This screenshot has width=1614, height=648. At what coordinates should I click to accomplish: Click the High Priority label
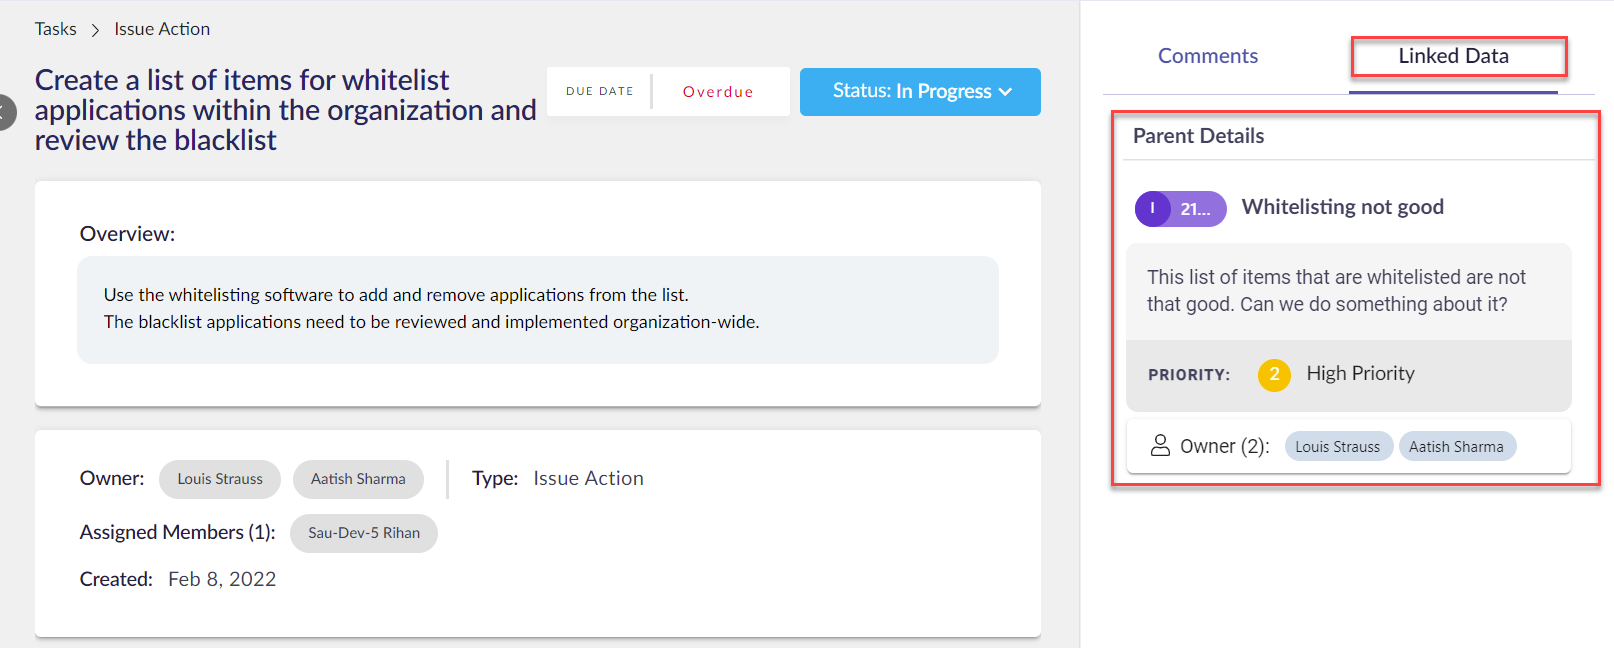coord(1360,374)
